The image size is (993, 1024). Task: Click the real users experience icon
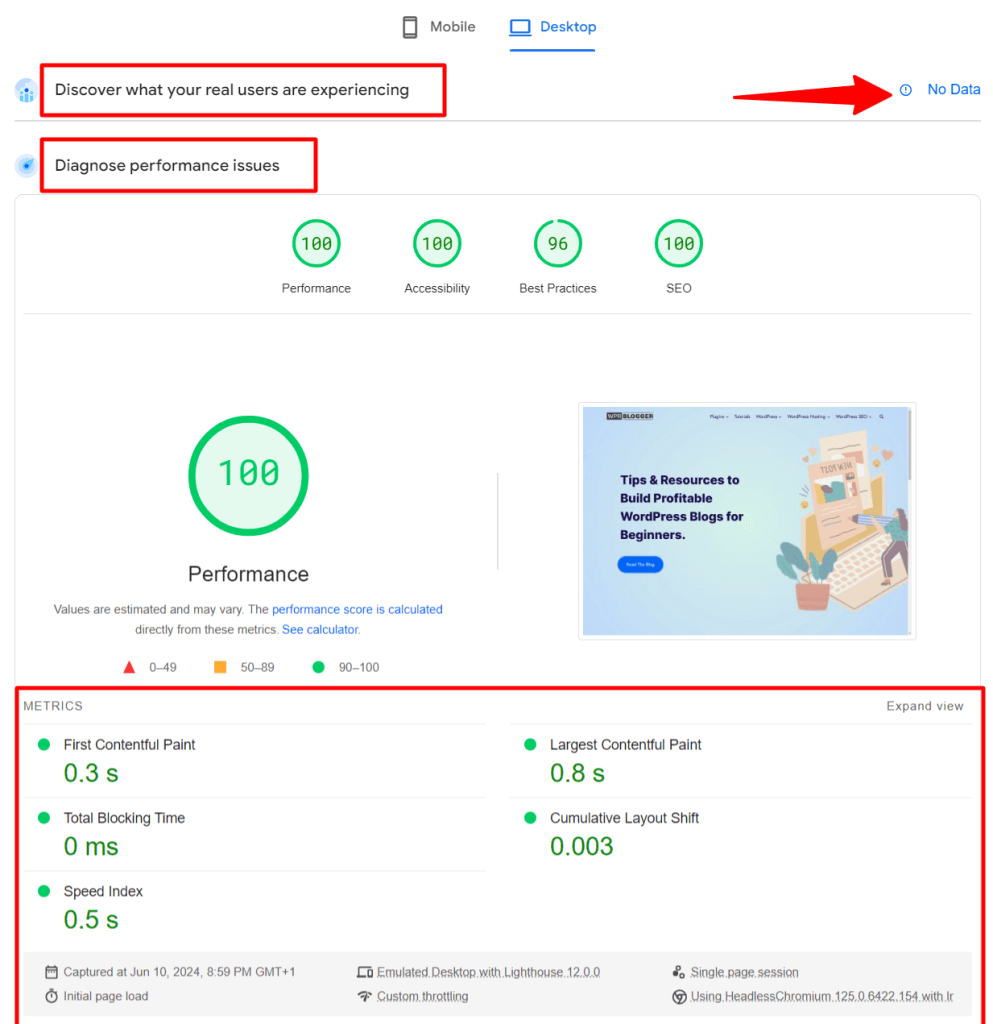(x=26, y=91)
